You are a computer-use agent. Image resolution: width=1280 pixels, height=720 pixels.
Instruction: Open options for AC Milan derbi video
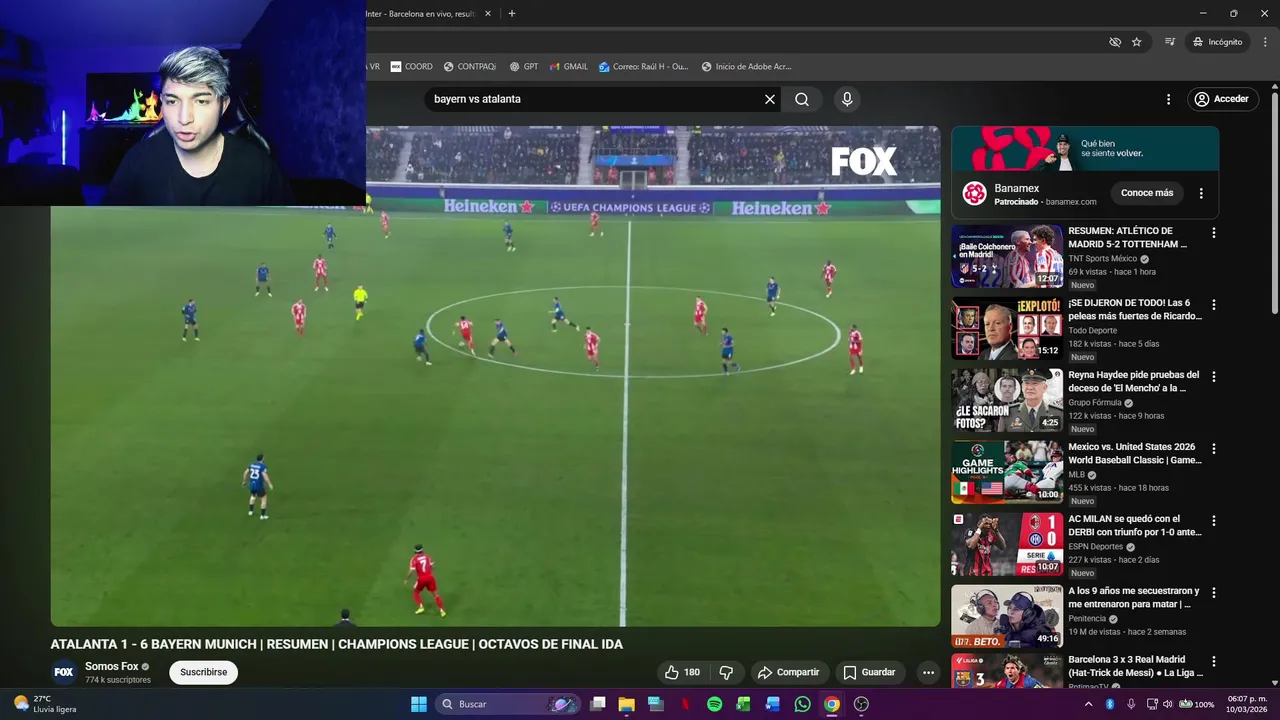coord(1214,521)
